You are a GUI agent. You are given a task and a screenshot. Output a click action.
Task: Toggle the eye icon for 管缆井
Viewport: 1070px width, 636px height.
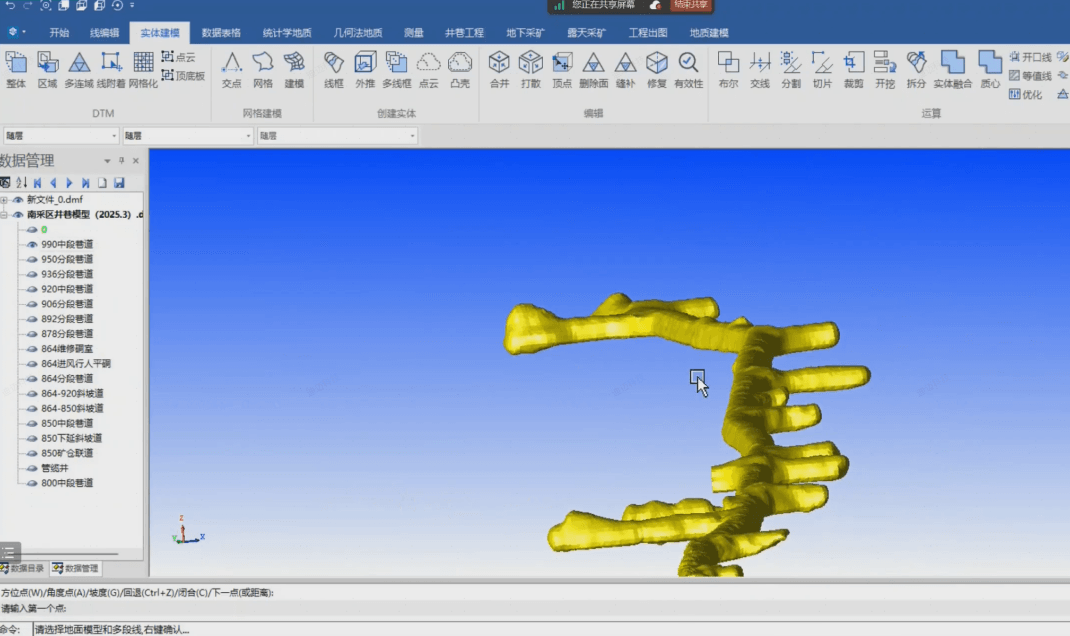(x=31, y=468)
